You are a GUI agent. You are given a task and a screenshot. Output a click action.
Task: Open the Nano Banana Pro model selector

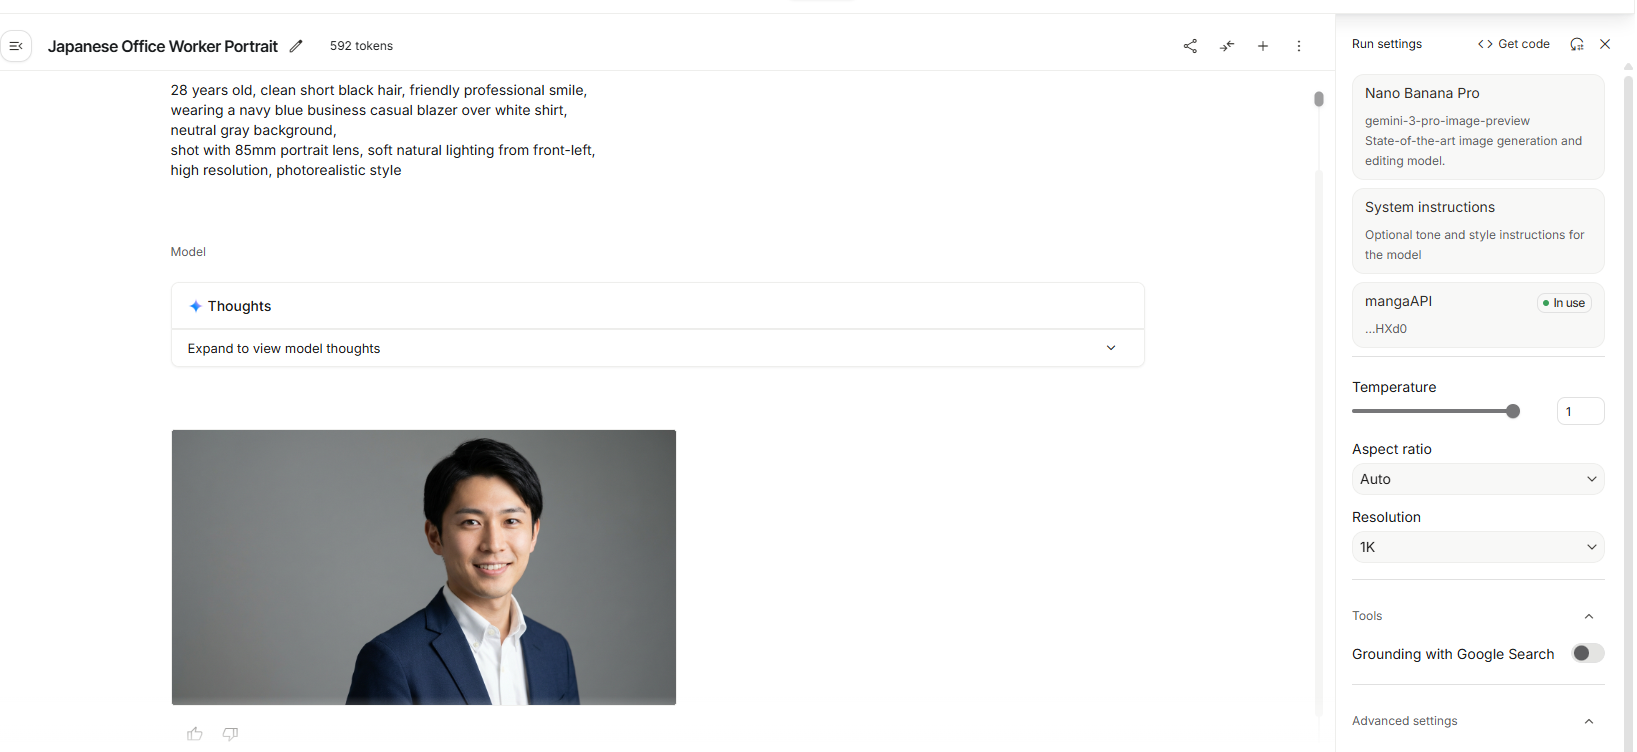tap(1477, 126)
